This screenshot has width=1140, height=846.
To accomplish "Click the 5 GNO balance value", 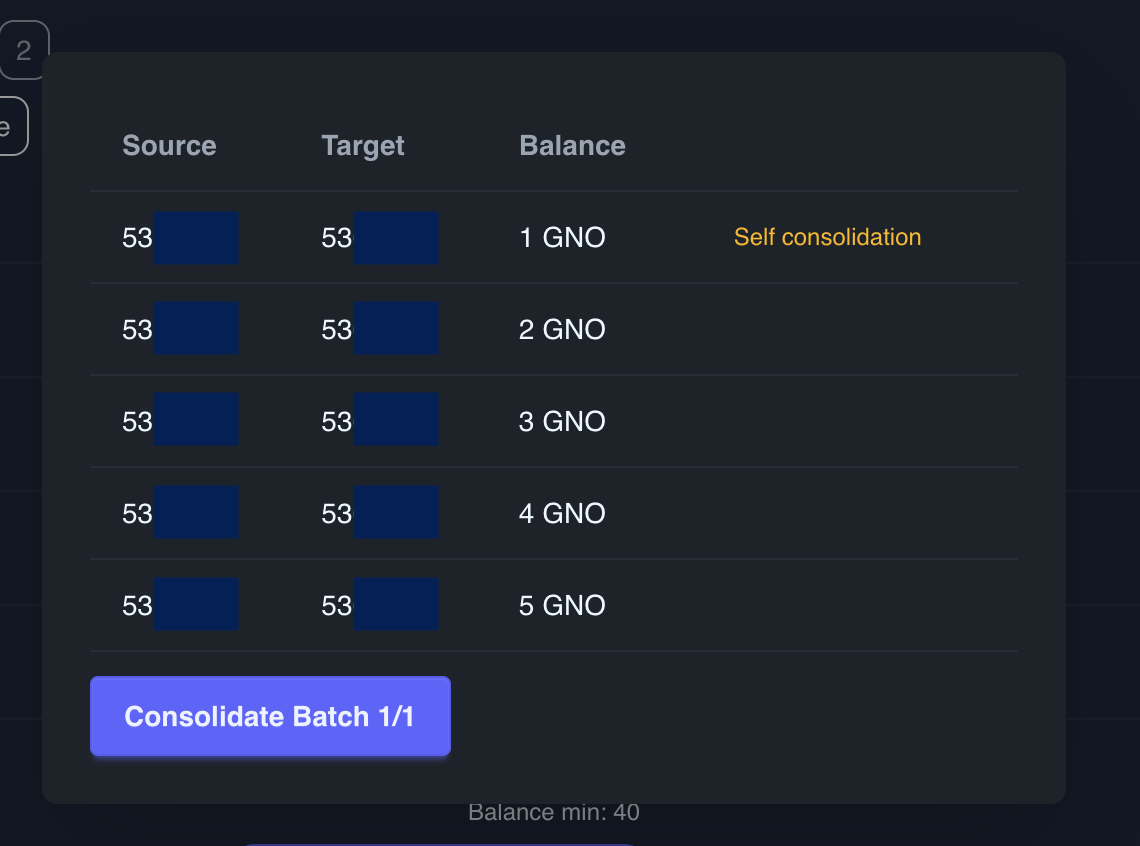I will click(562, 605).
